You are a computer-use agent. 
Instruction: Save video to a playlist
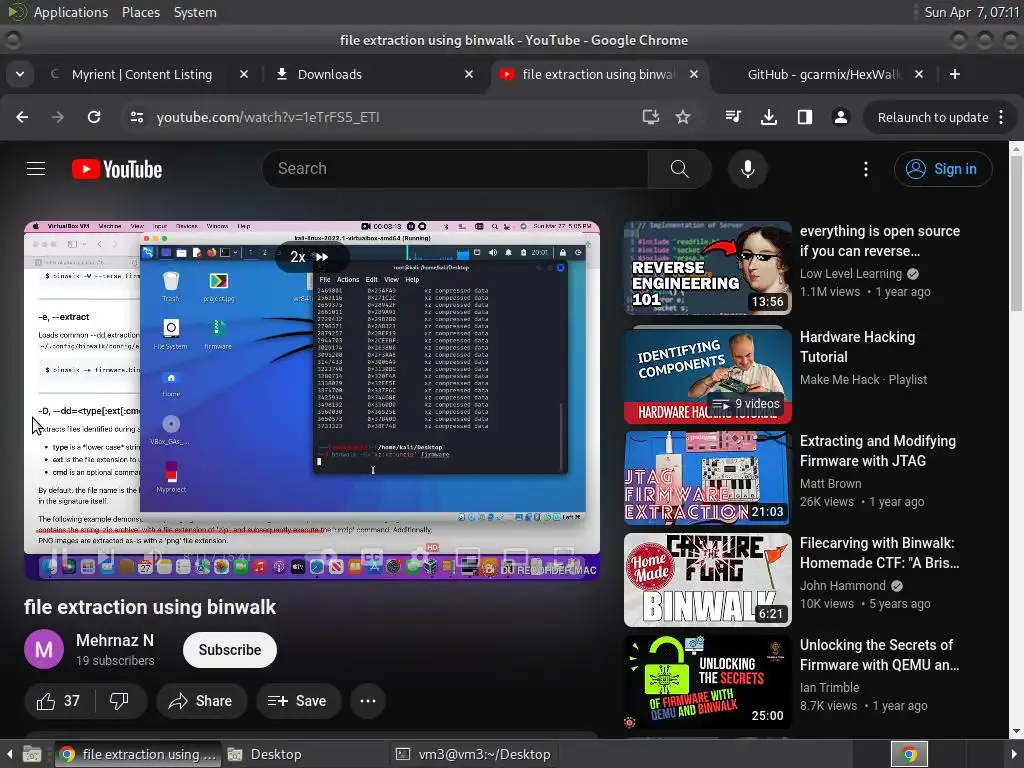pos(298,701)
